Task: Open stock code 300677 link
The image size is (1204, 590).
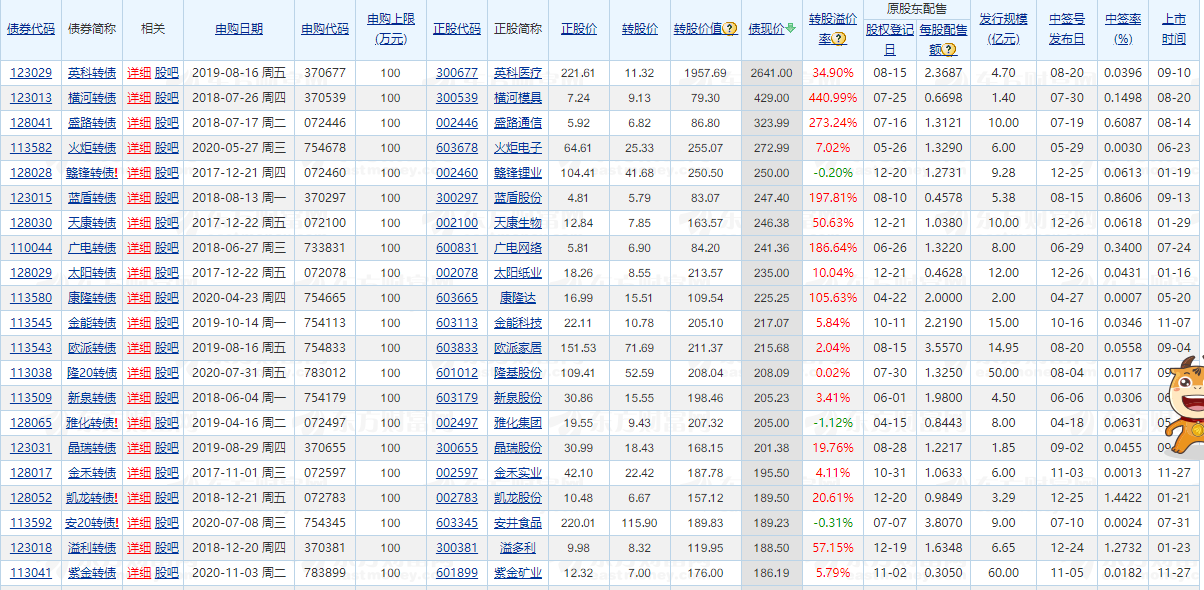Action: [457, 73]
